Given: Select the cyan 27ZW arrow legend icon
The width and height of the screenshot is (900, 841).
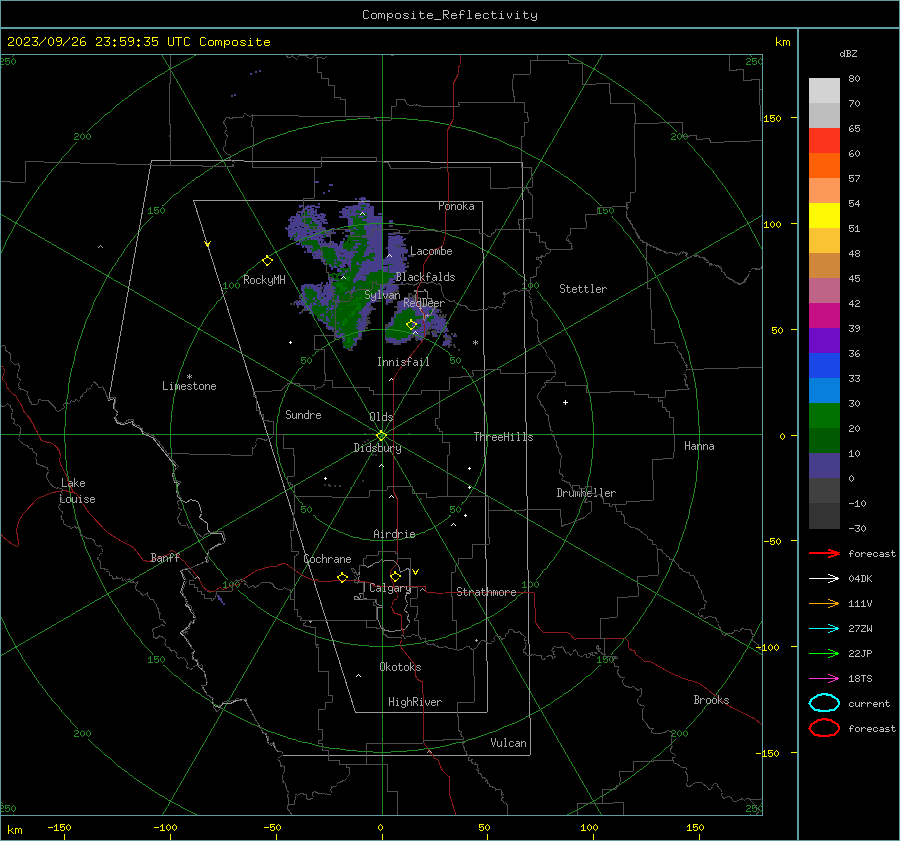Looking at the screenshot, I should point(824,628).
